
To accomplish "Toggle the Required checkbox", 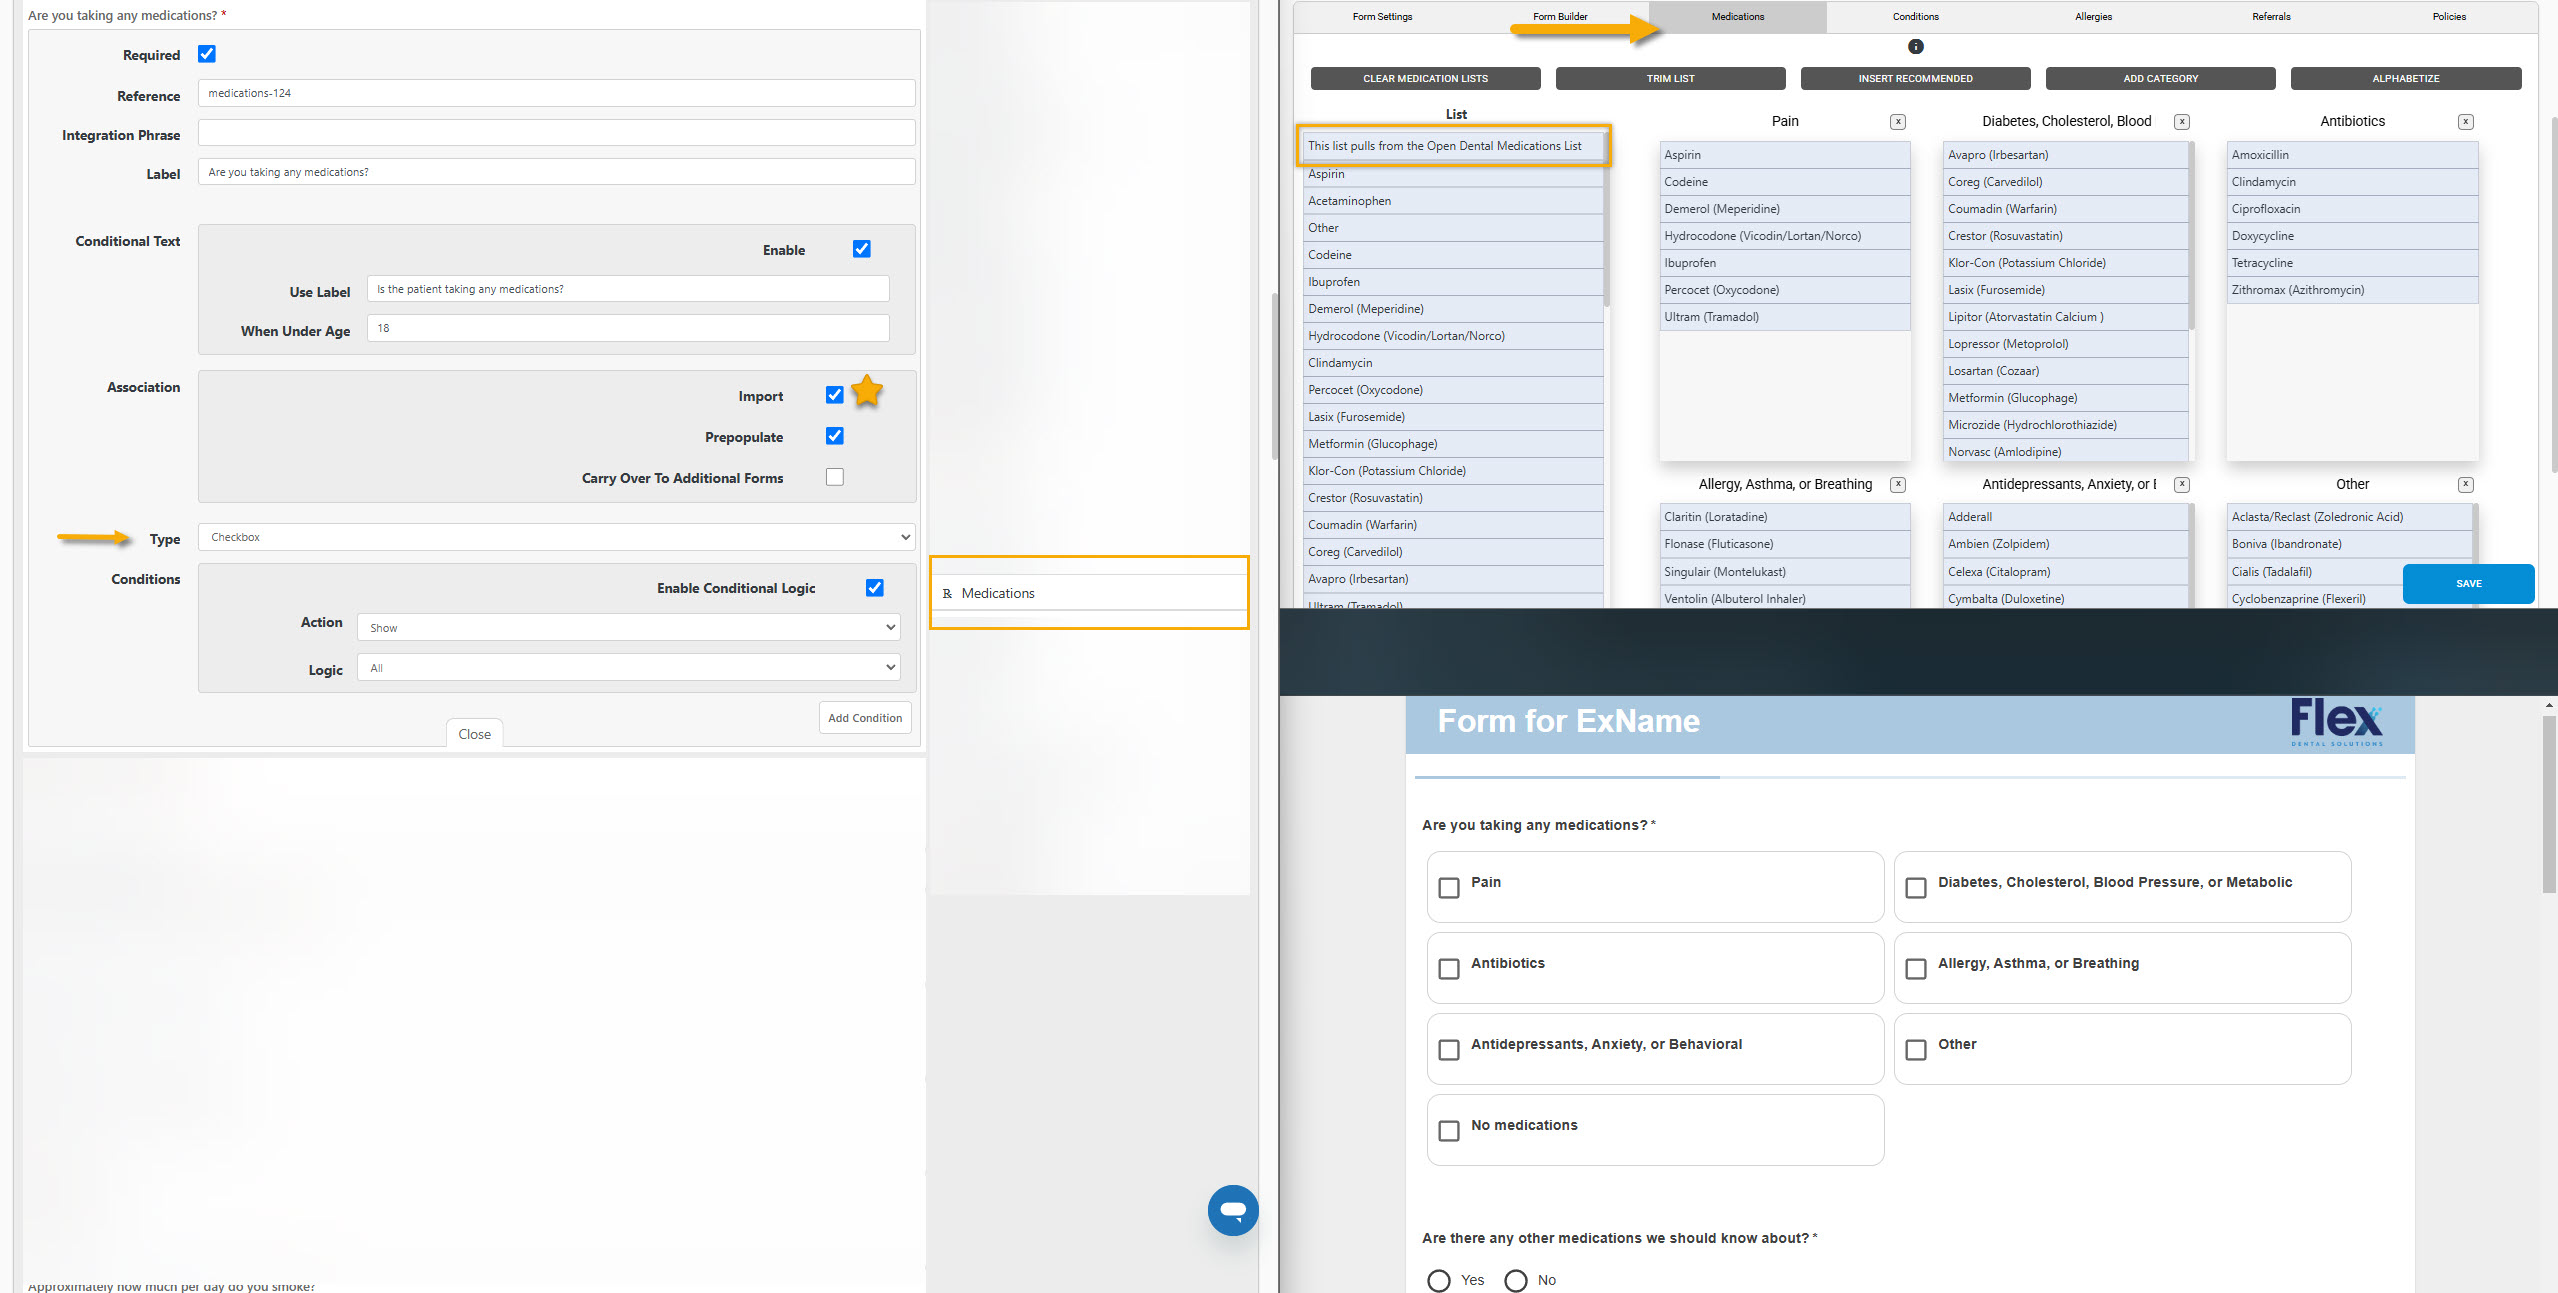I will [207, 54].
